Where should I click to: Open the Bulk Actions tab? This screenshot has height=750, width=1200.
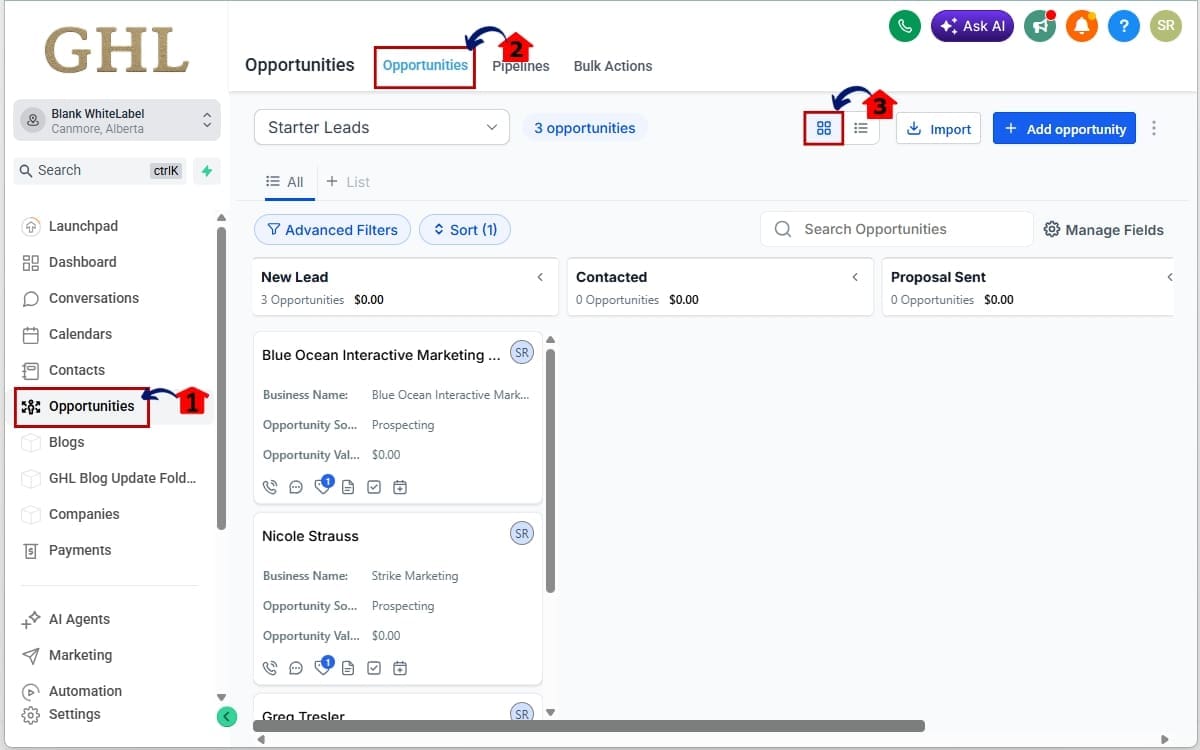pyautogui.click(x=613, y=66)
